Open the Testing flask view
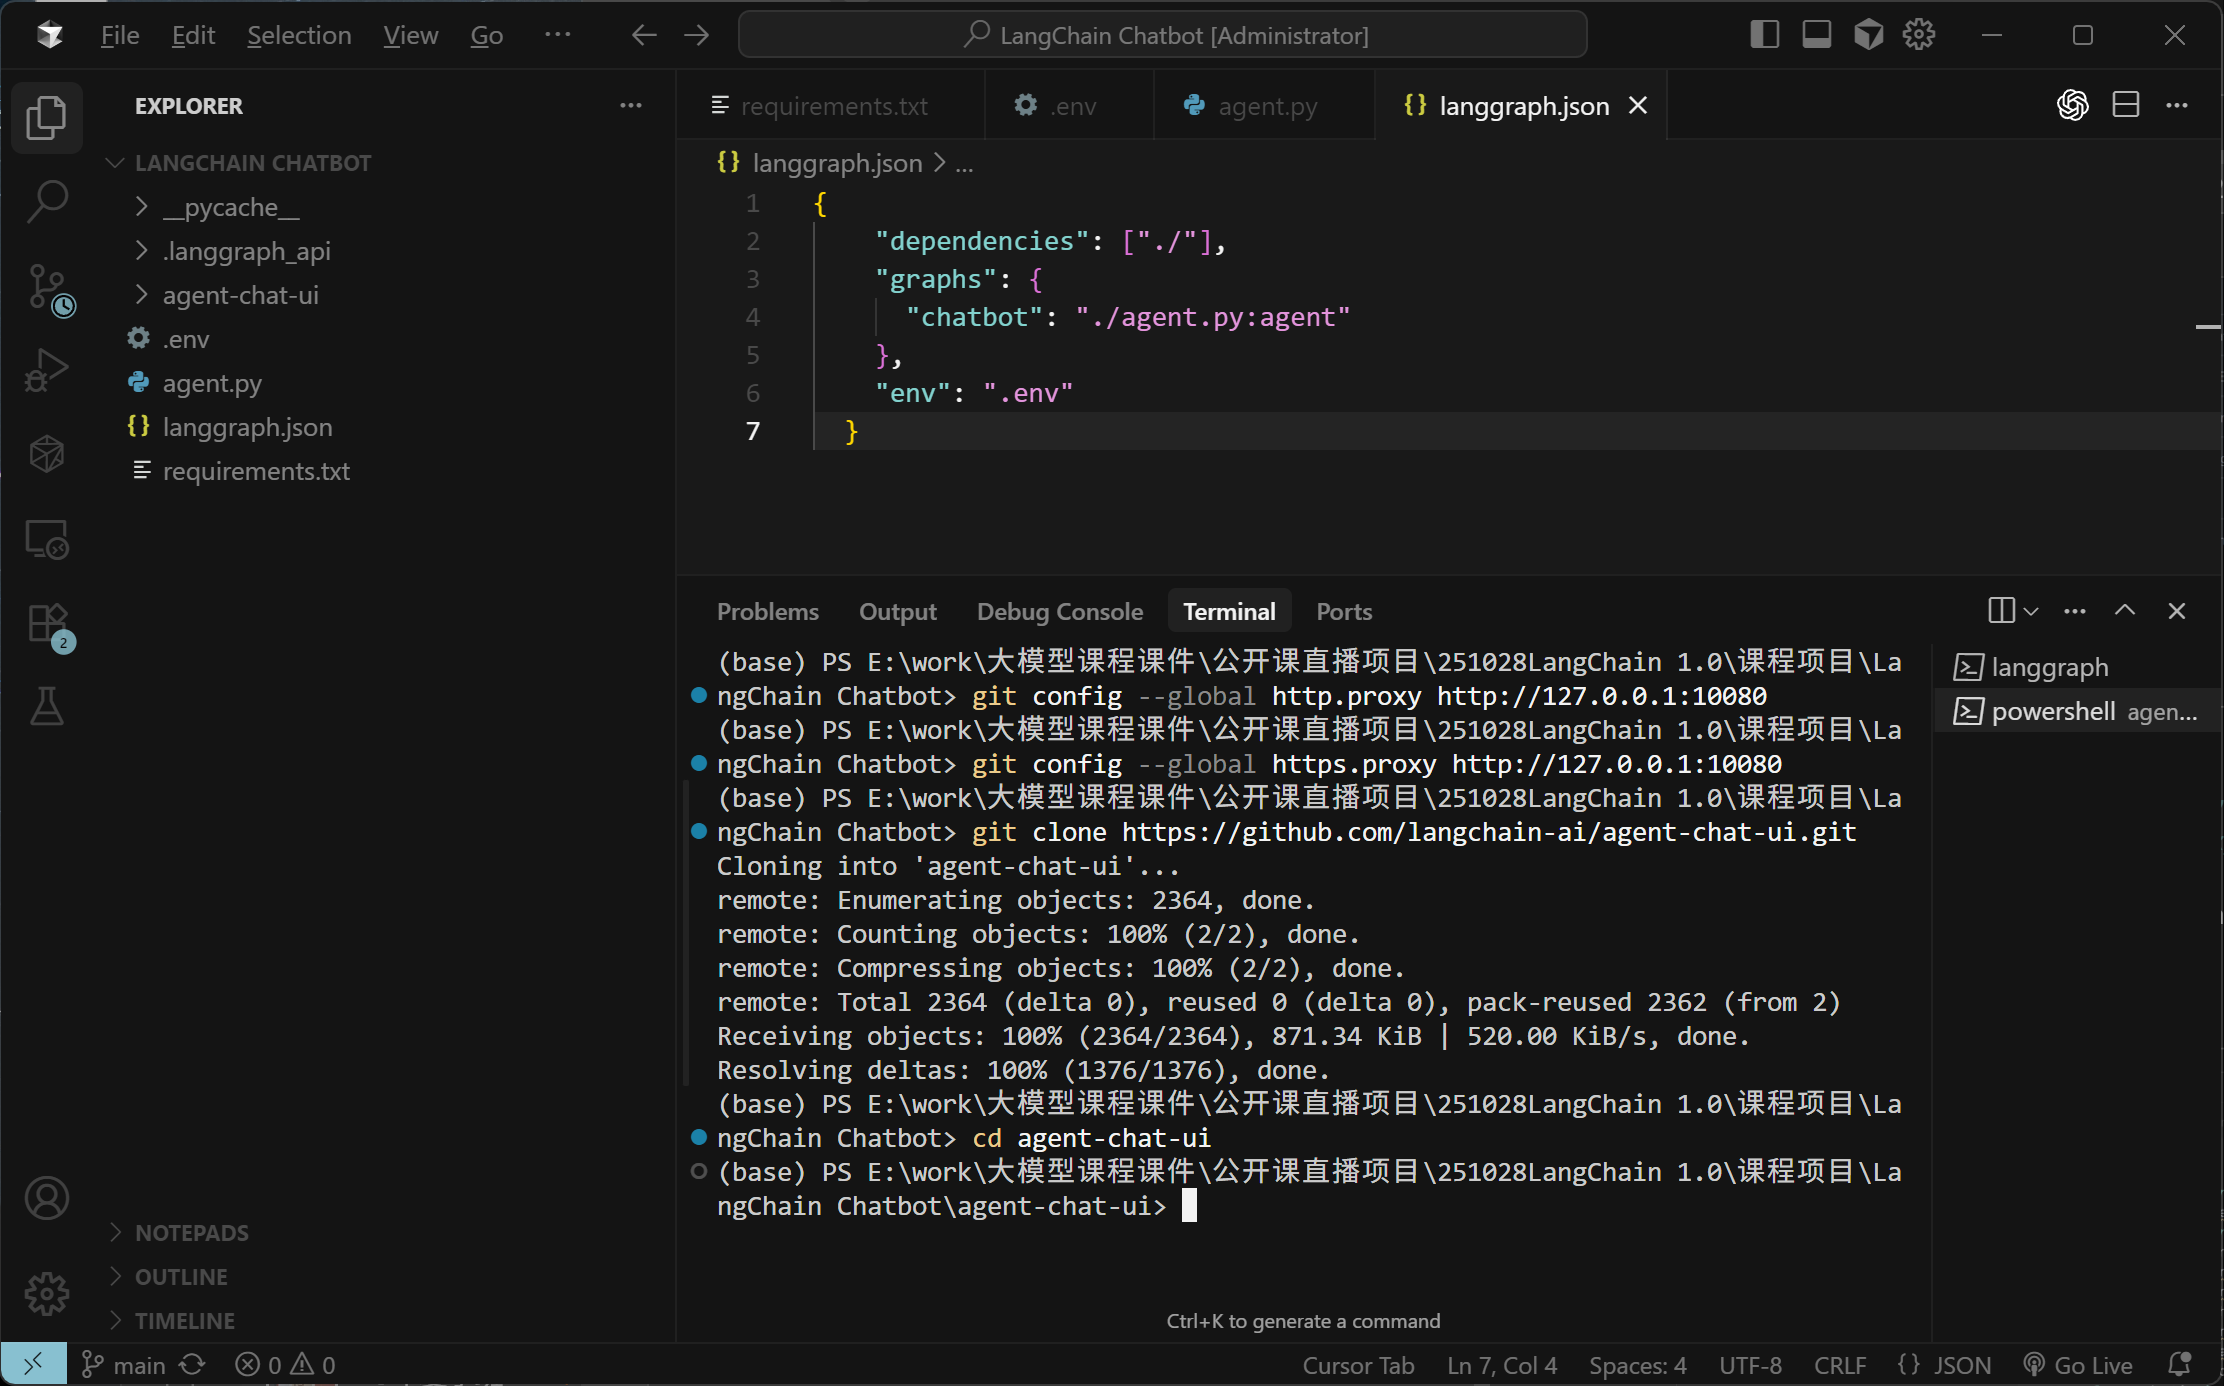This screenshot has height=1386, width=2224. click(x=46, y=706)
